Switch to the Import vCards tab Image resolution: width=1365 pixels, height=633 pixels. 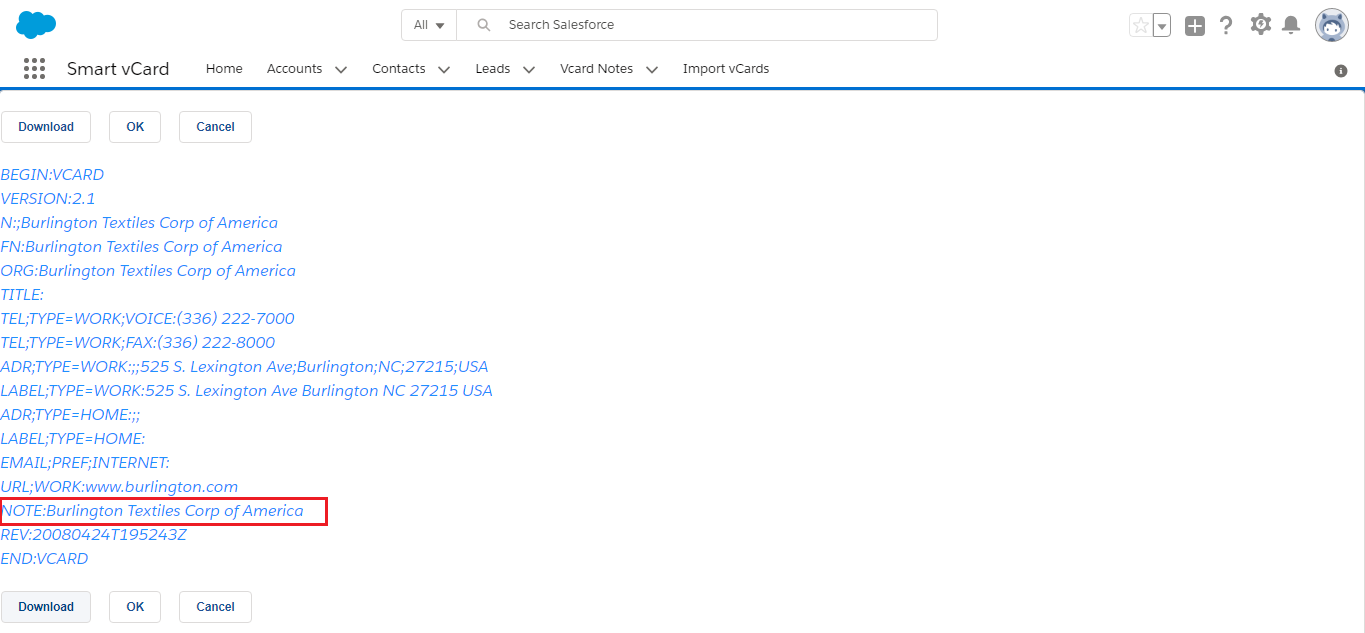(725, 69)
